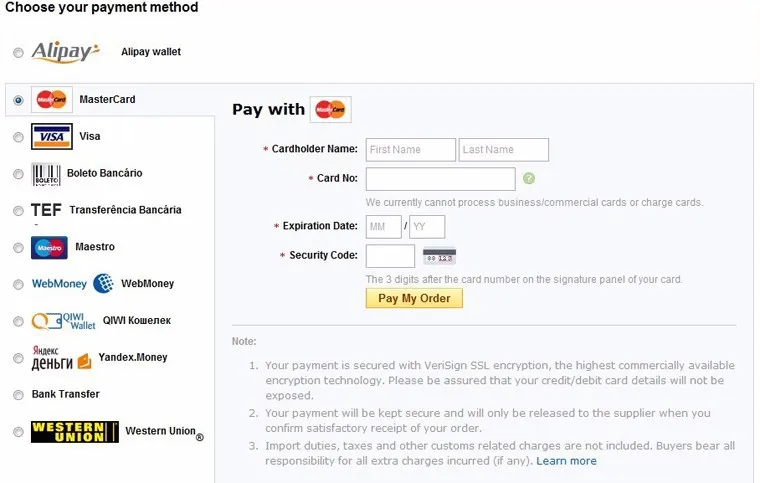
Task: Click the MM expiration month field
Action: coord(383,227)
